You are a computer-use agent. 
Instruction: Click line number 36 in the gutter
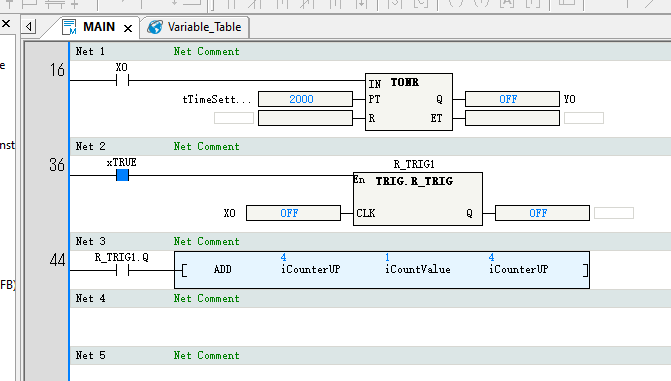click(57, 165)
